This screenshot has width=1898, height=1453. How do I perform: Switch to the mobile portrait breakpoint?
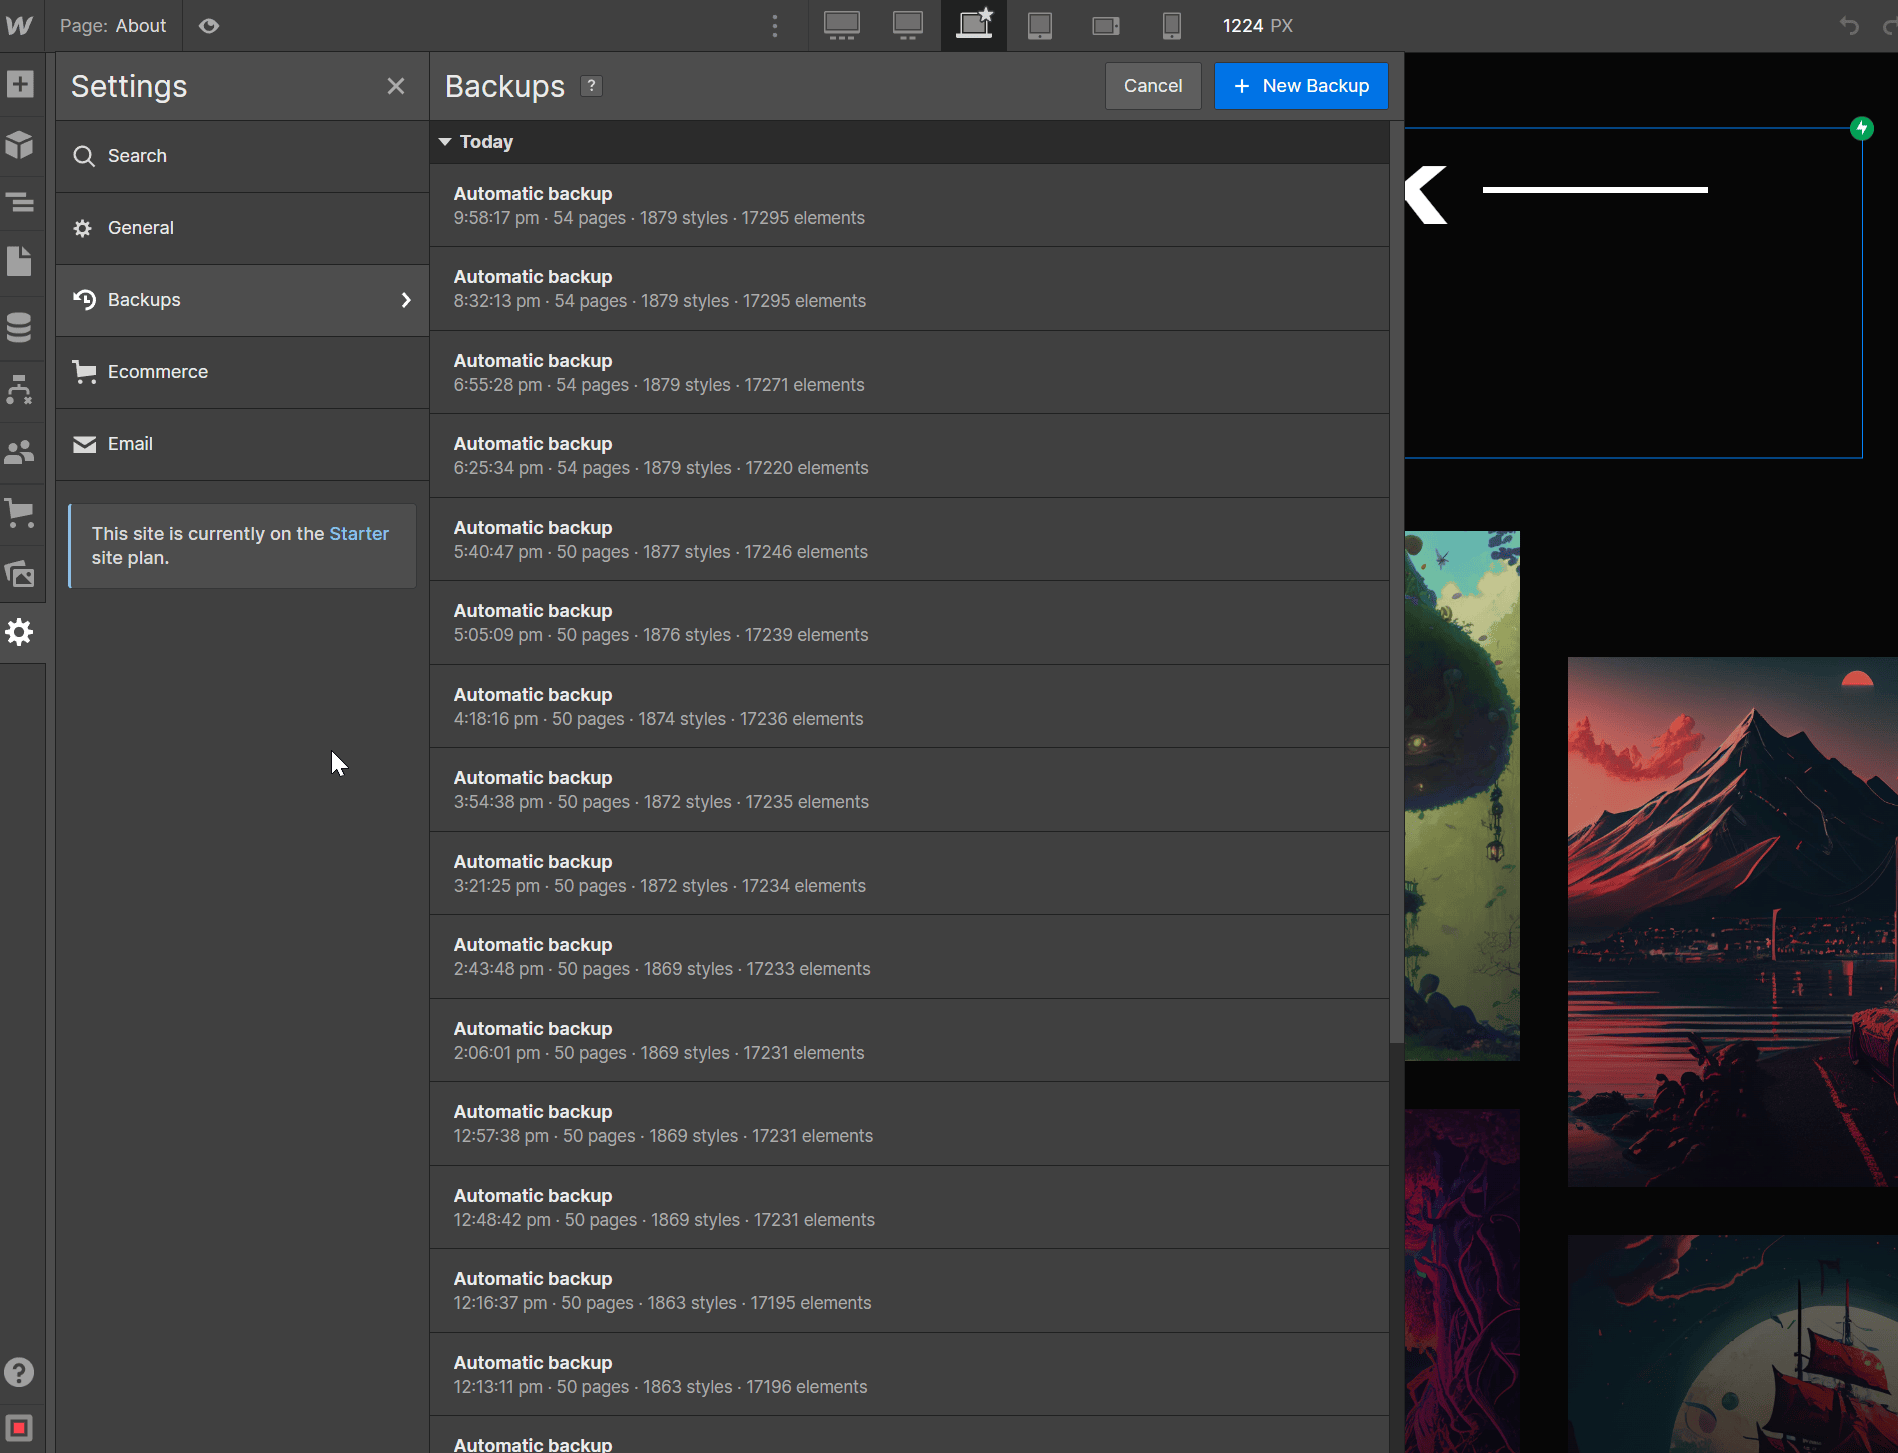point(1172,26)
